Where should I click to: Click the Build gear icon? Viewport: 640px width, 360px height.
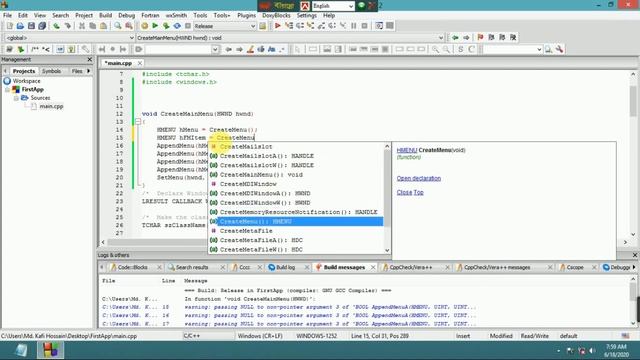144,26
